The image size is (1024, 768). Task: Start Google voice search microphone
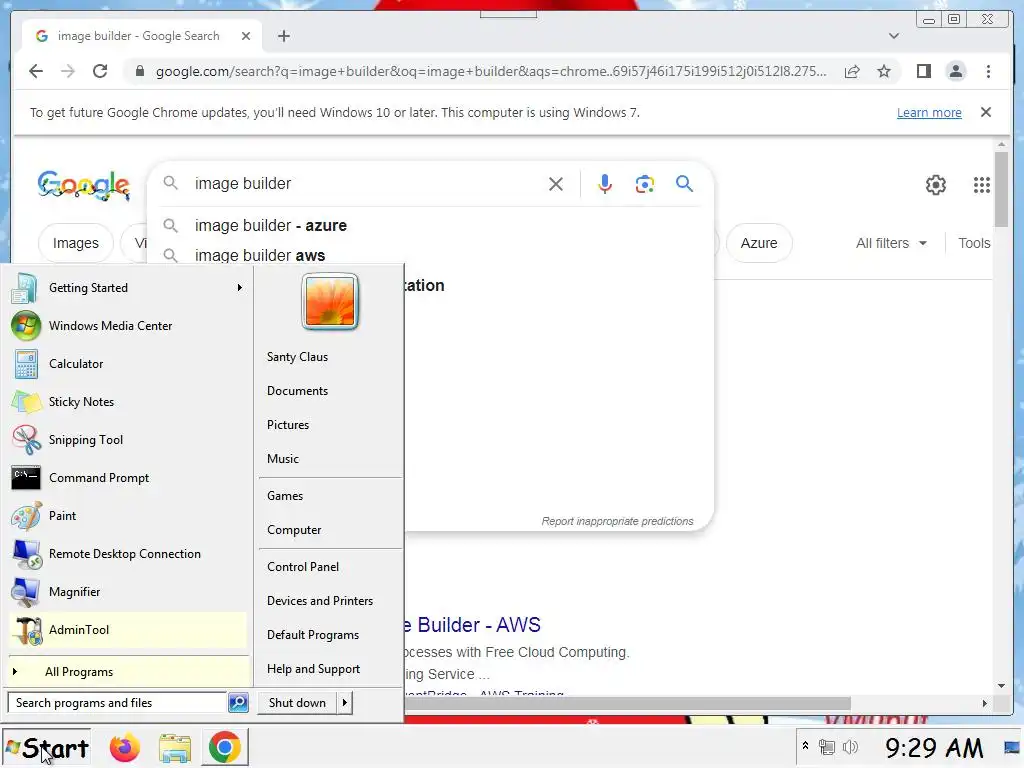[605, 184]
